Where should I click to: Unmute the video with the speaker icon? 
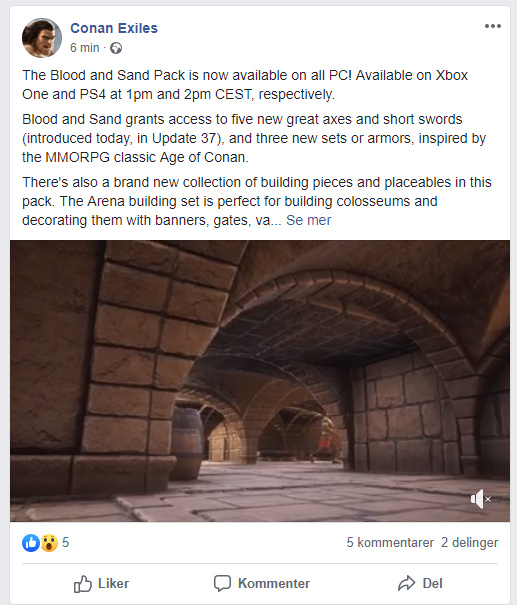click(x=480, y=499)
